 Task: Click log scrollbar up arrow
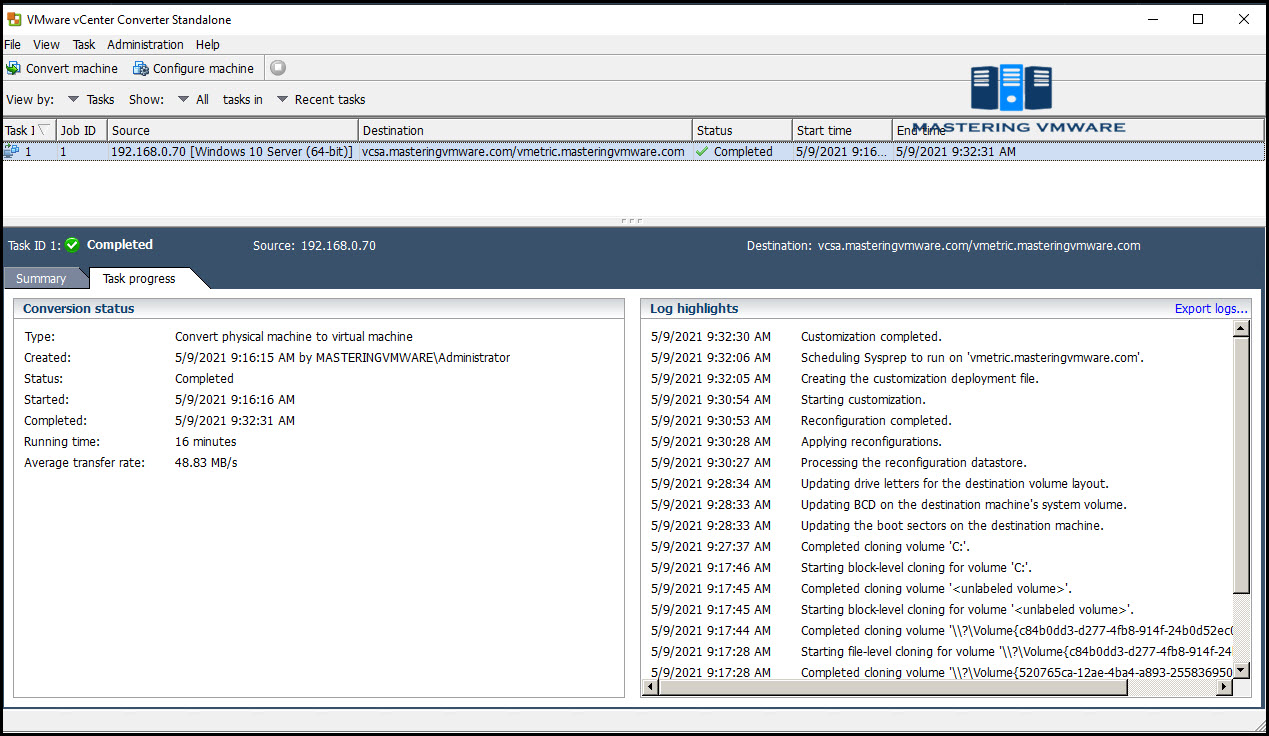pos(1241,328)
